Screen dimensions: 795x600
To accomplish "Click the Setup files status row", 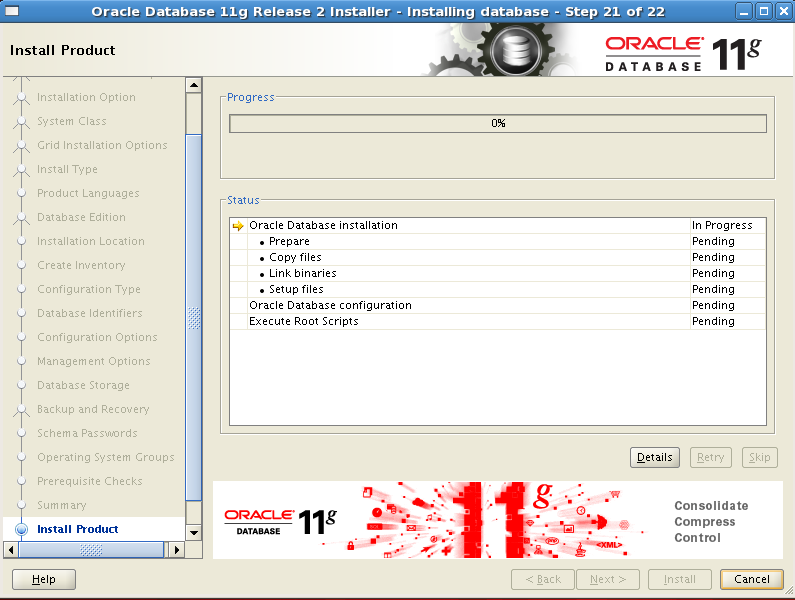I will click(x=497, y=289).
